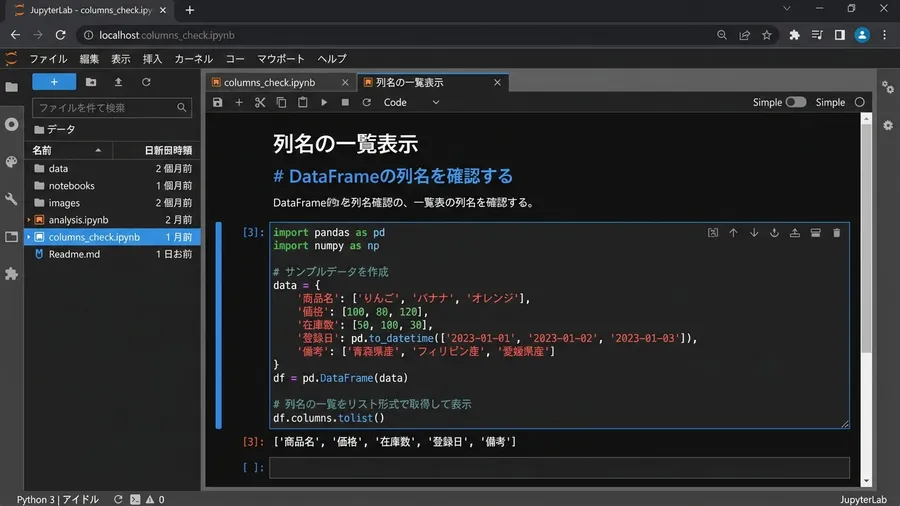Open the Code cell type dropdown
This screenshot has height=506, width=900.
point(412,102)
